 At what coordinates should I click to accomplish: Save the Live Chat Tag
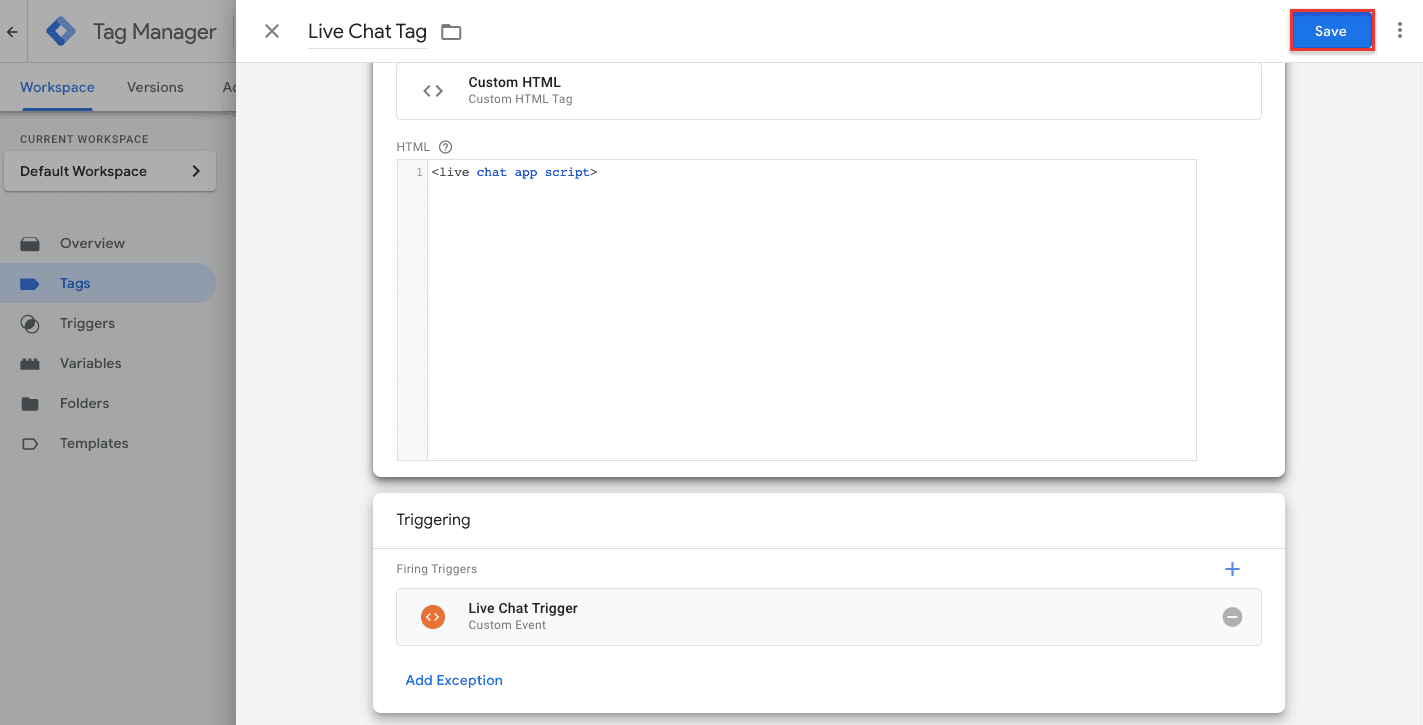coord(1331,31)
